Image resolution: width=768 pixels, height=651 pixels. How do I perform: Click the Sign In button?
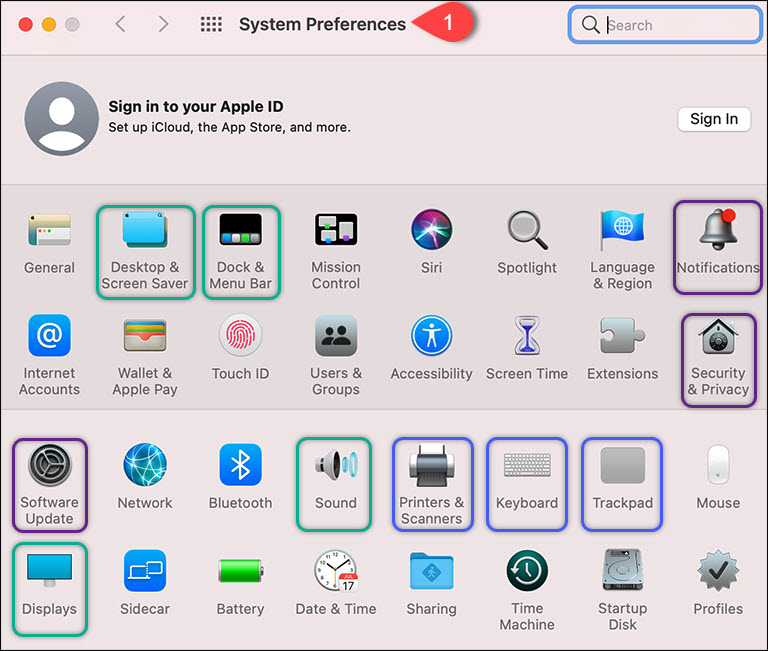[x=714, y=119]
